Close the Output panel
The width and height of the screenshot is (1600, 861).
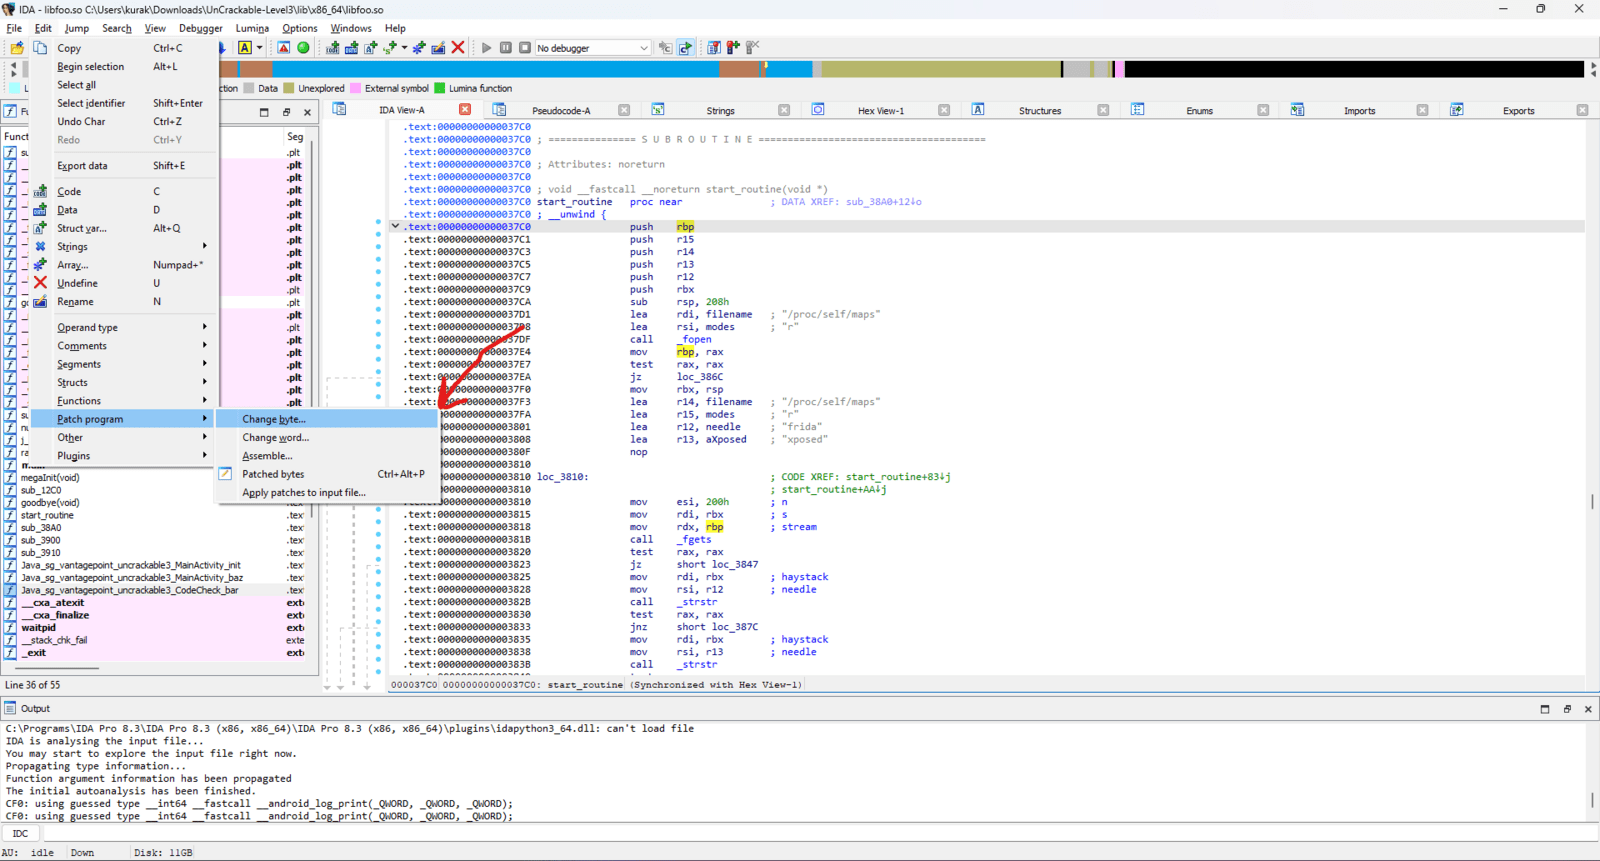(x=1588, y=709)
